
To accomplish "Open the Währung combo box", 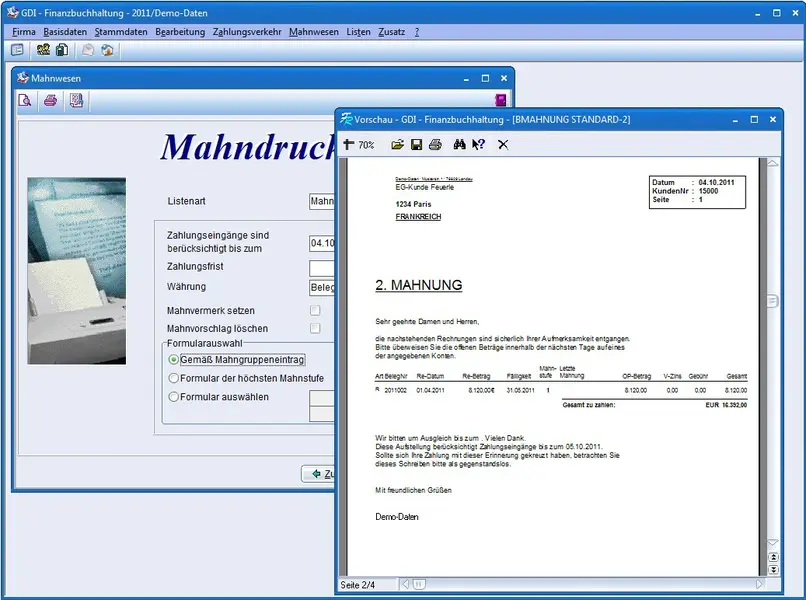I will click(x=321, y=287).
